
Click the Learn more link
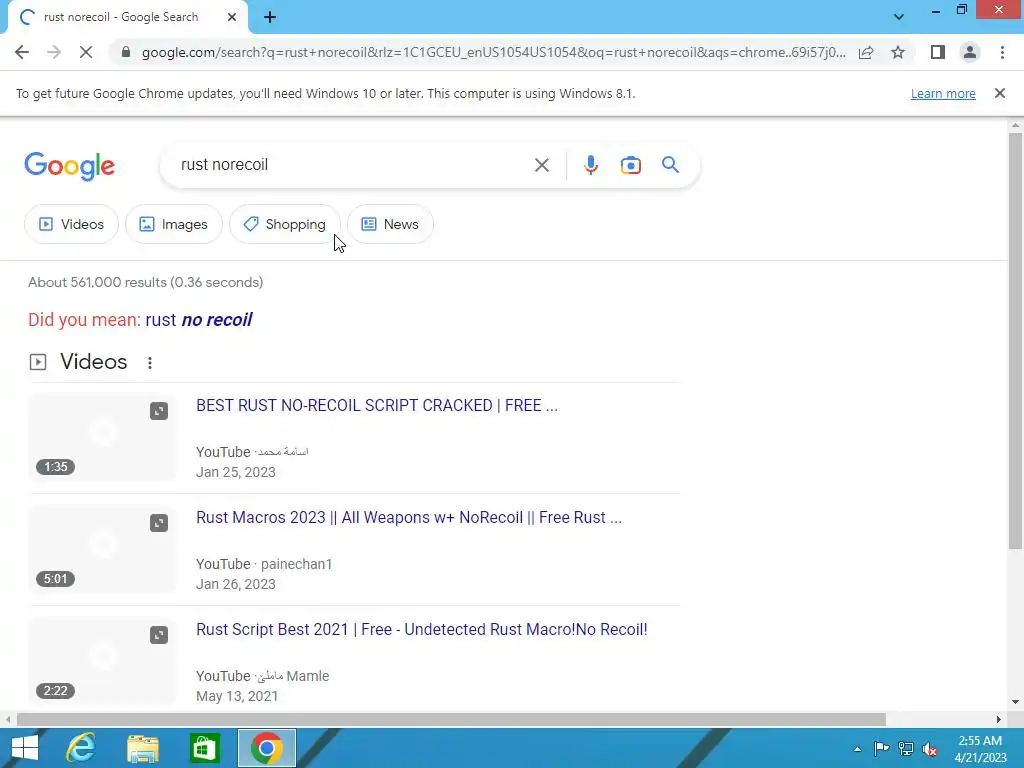(x=943, y=93)
